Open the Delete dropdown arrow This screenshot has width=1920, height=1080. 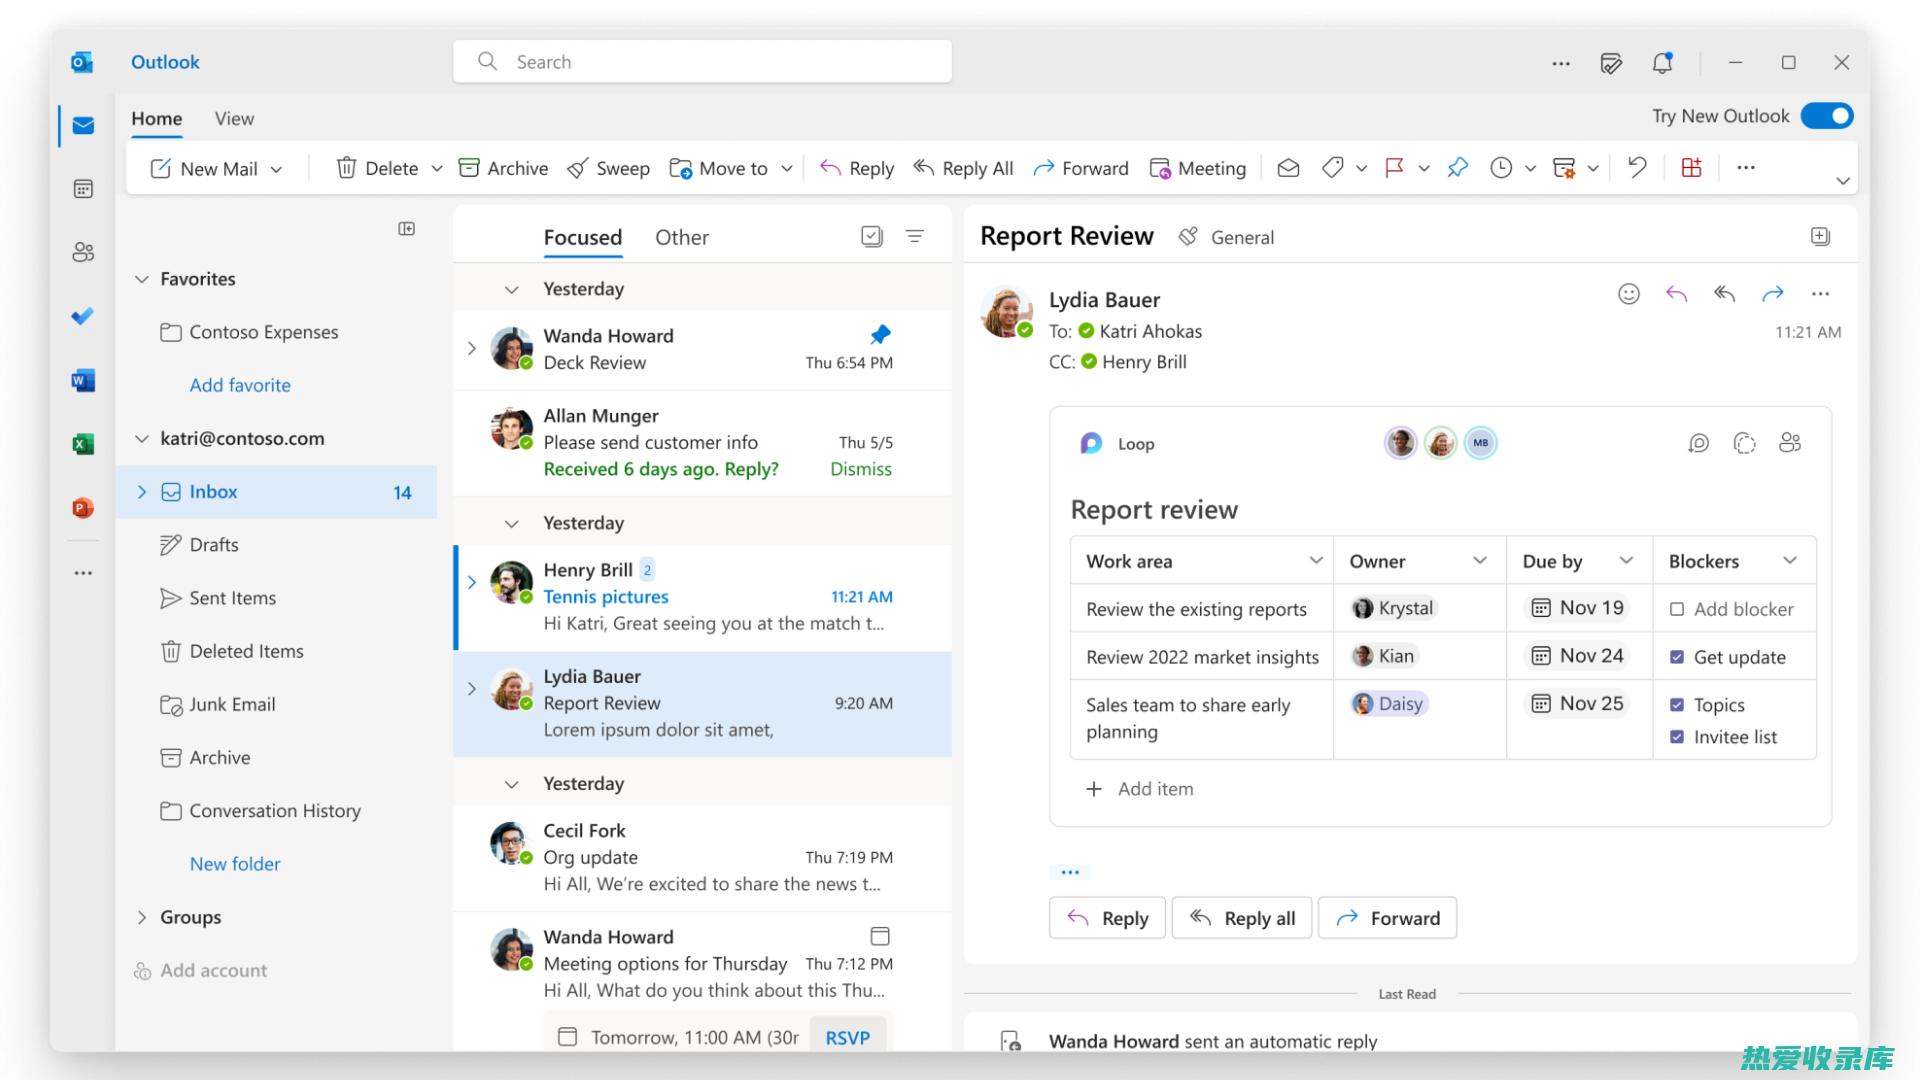[437, 169]
